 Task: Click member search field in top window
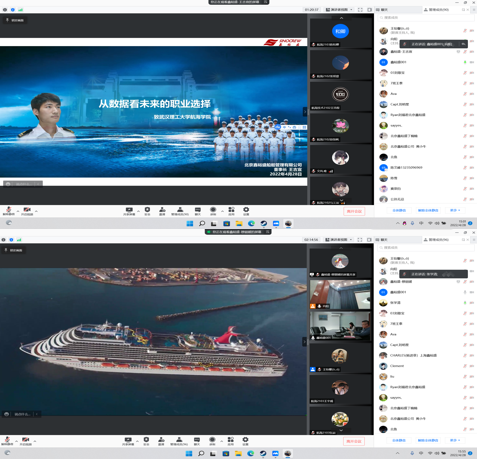click(426, 17)
